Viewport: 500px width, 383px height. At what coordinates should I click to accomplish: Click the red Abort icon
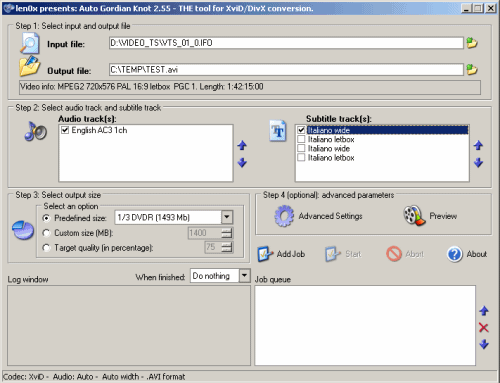(394, 254)
